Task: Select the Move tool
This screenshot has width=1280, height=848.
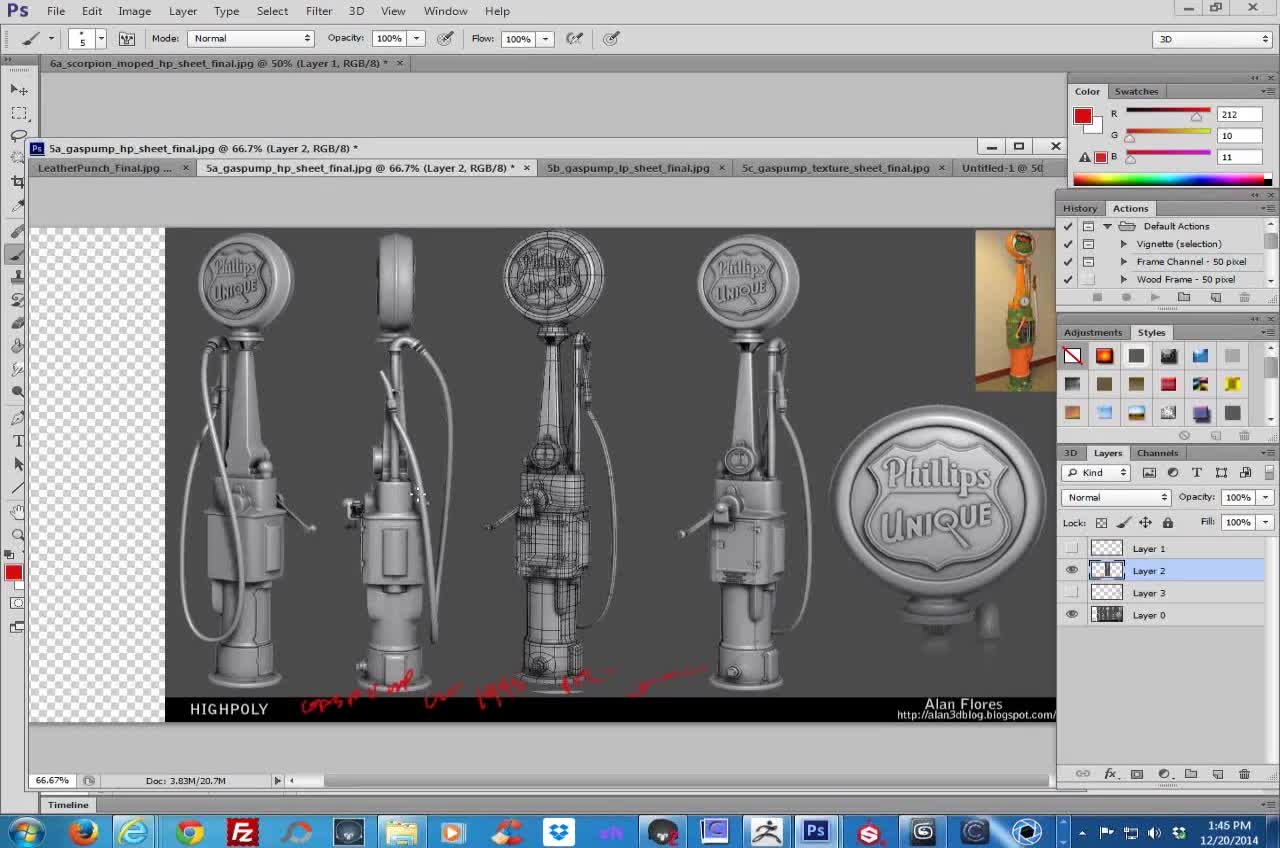Action: [x=18, y=90]
